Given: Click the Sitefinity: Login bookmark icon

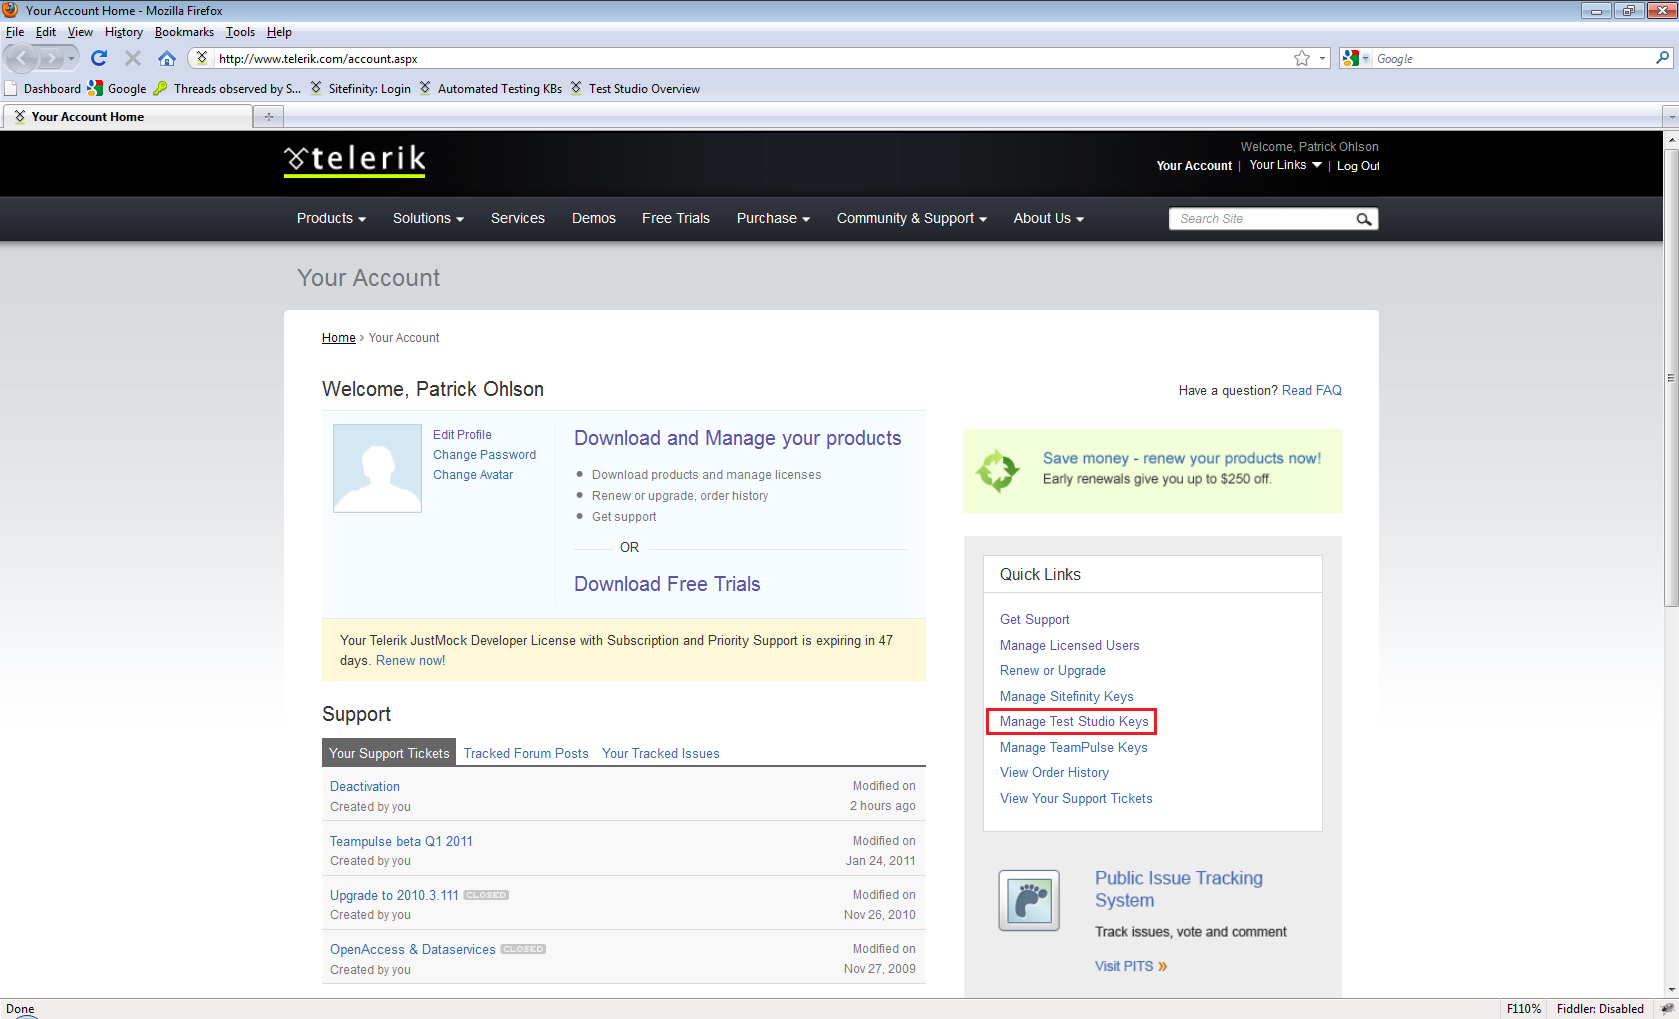Looking at the screenshot, I should [x=316, y=88].
